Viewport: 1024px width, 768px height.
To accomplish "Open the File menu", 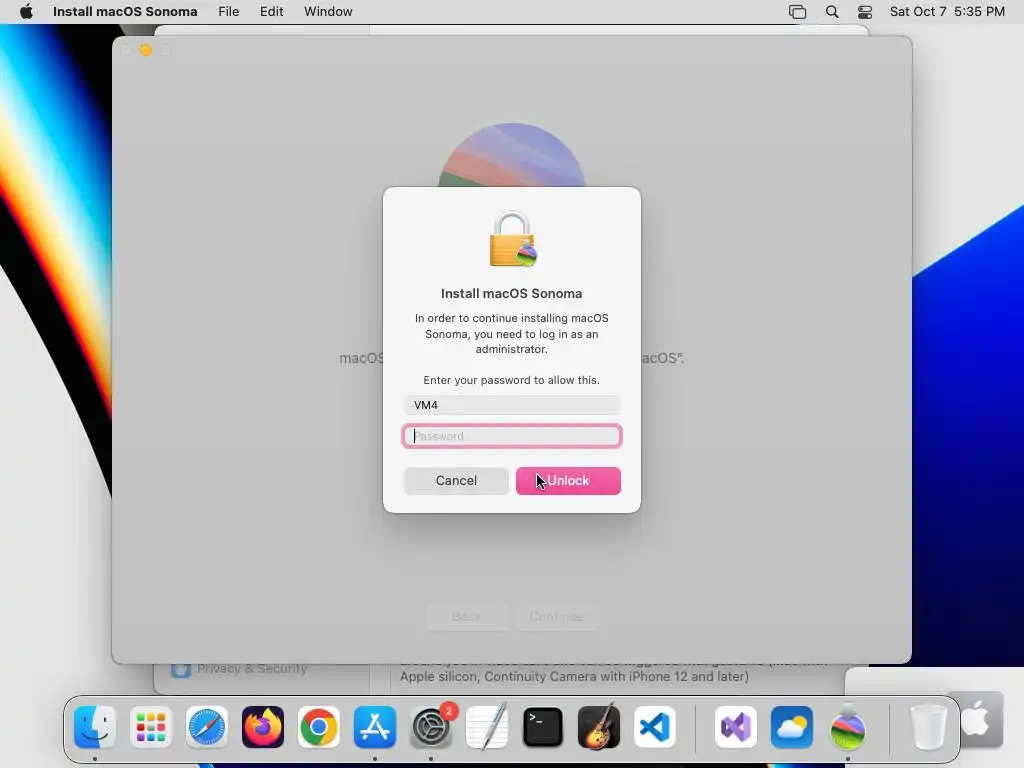I will pyautogui.click(x=229, y=12).
